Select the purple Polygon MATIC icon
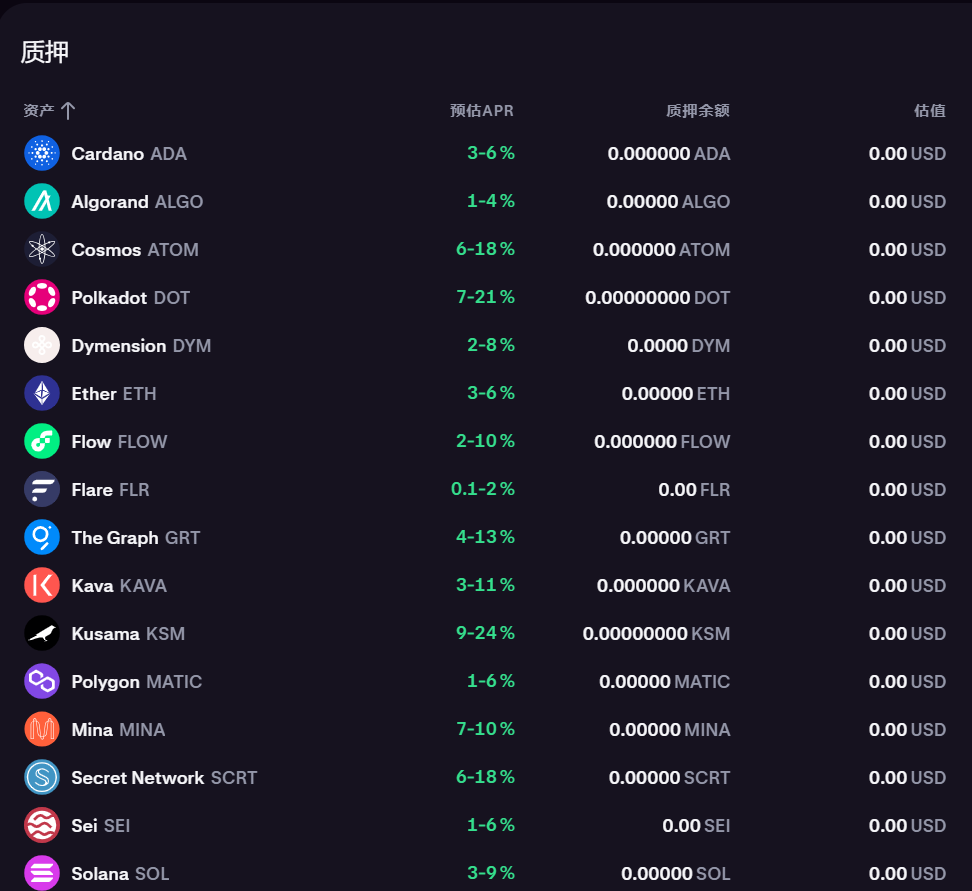Image resolution: width=972 pixels, height=891 pixels. tap(42, 681)
